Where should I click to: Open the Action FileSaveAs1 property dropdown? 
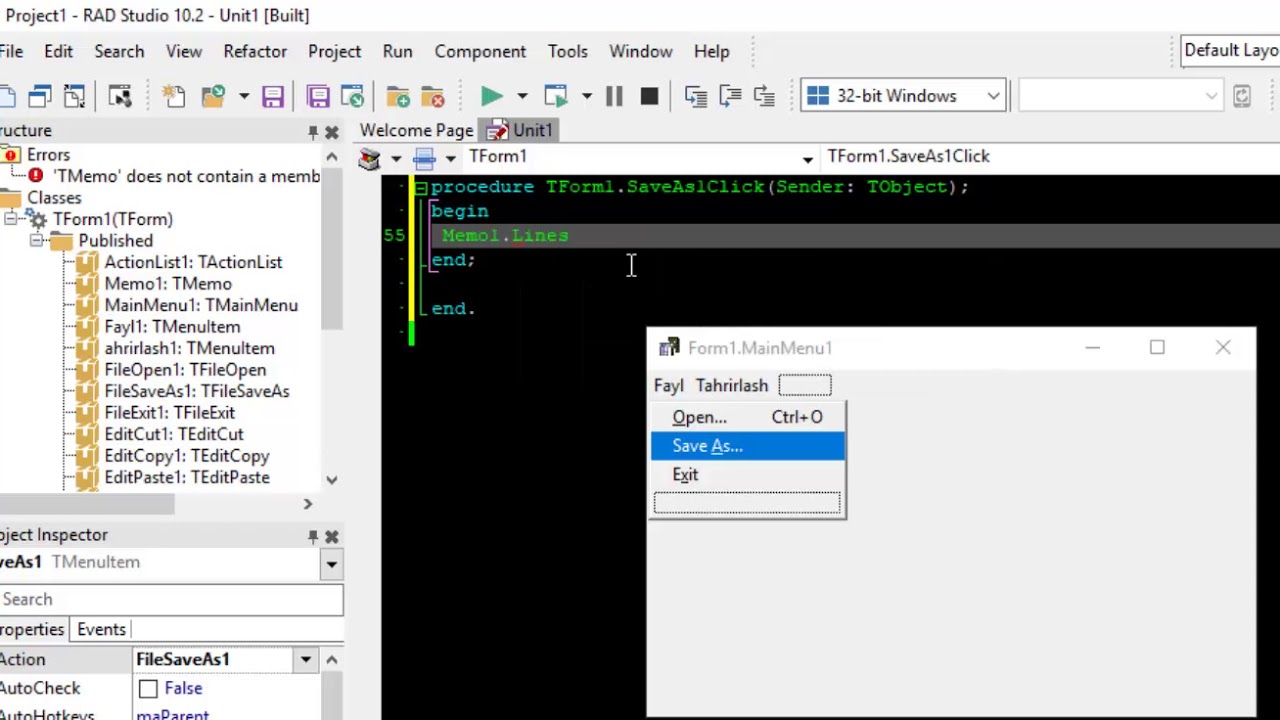click(305, 660)
